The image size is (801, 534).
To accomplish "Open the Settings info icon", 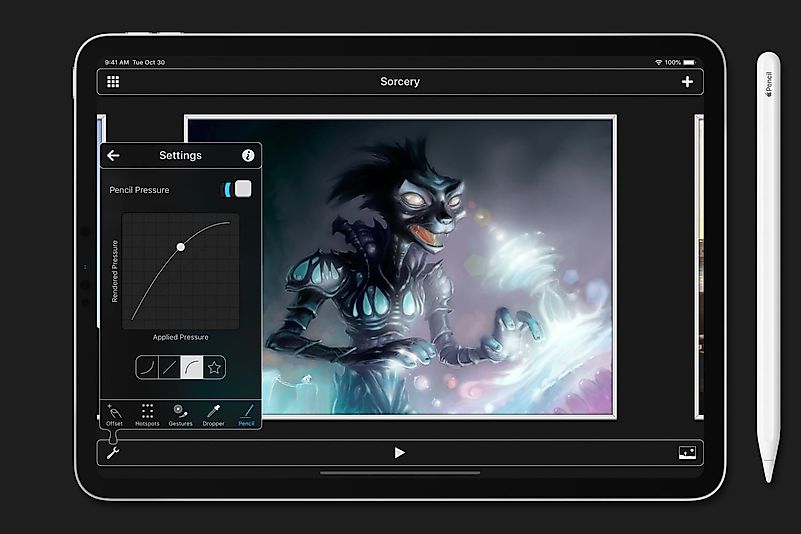I will [248, 155].
